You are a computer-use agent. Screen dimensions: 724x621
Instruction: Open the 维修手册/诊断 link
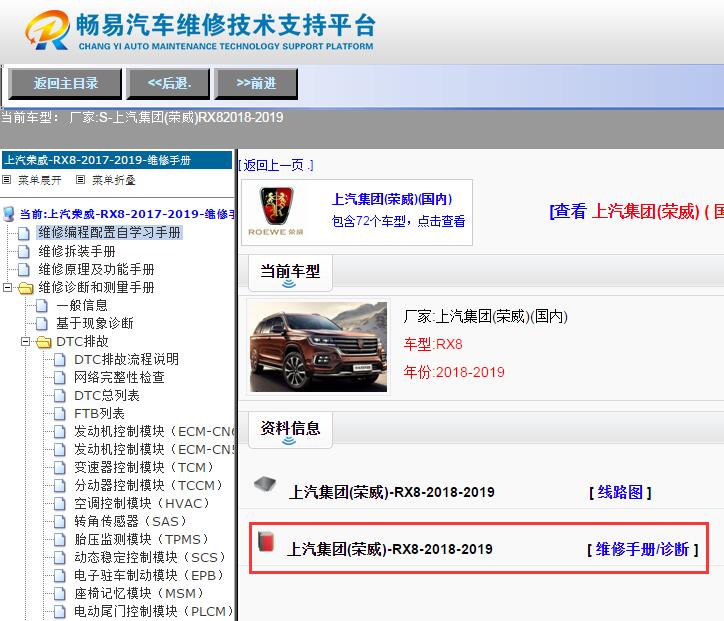pyautogui.click(x=642, y=549)
